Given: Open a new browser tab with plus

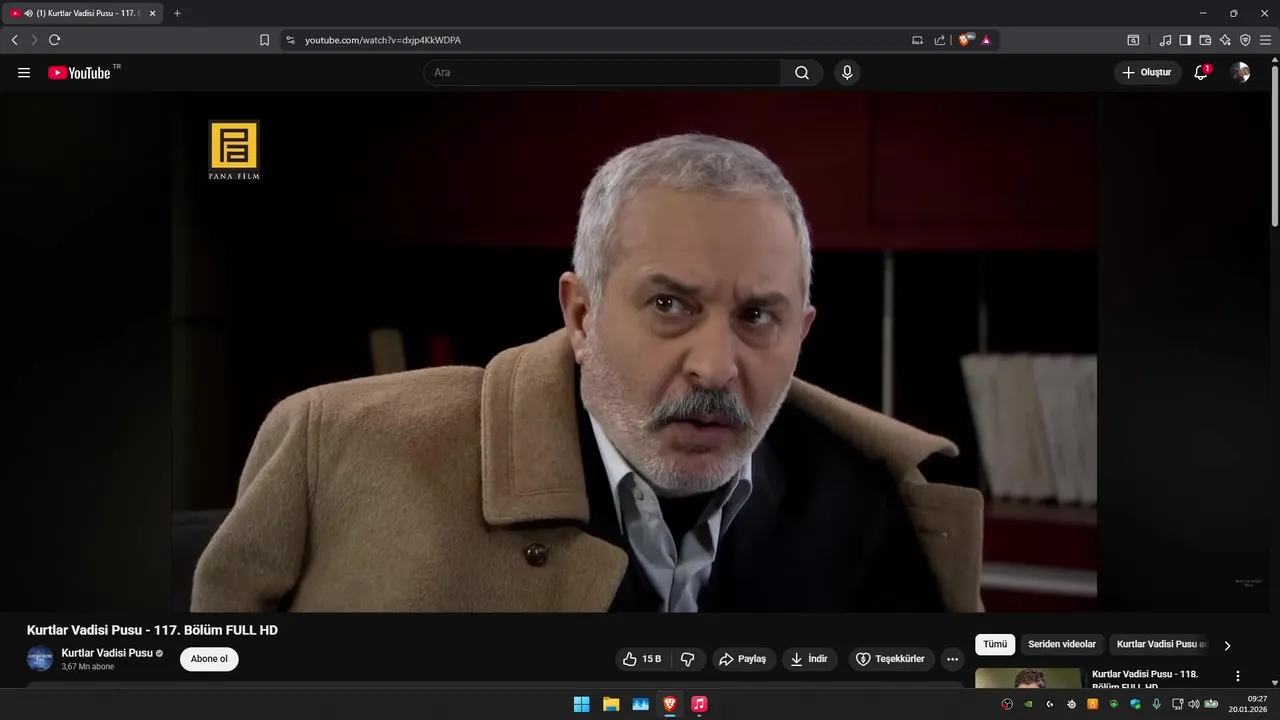Looking at the screenshot, I should coord(177,13).
